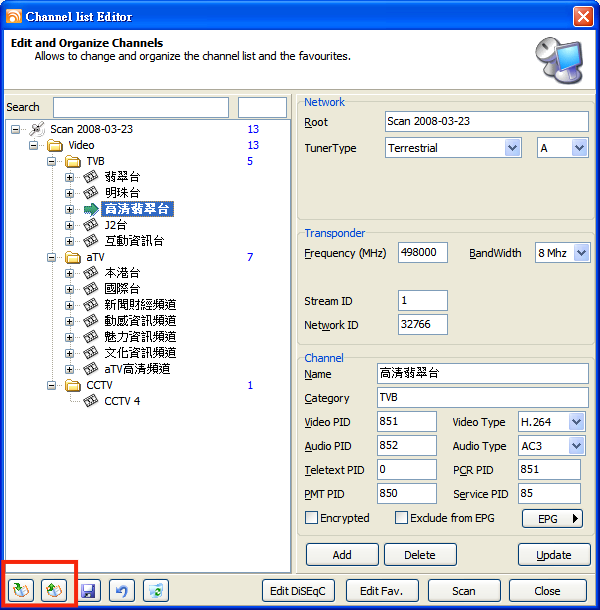
Task: Open Edit Fav.
Action: pyautogui.click(x=382, y=591)
